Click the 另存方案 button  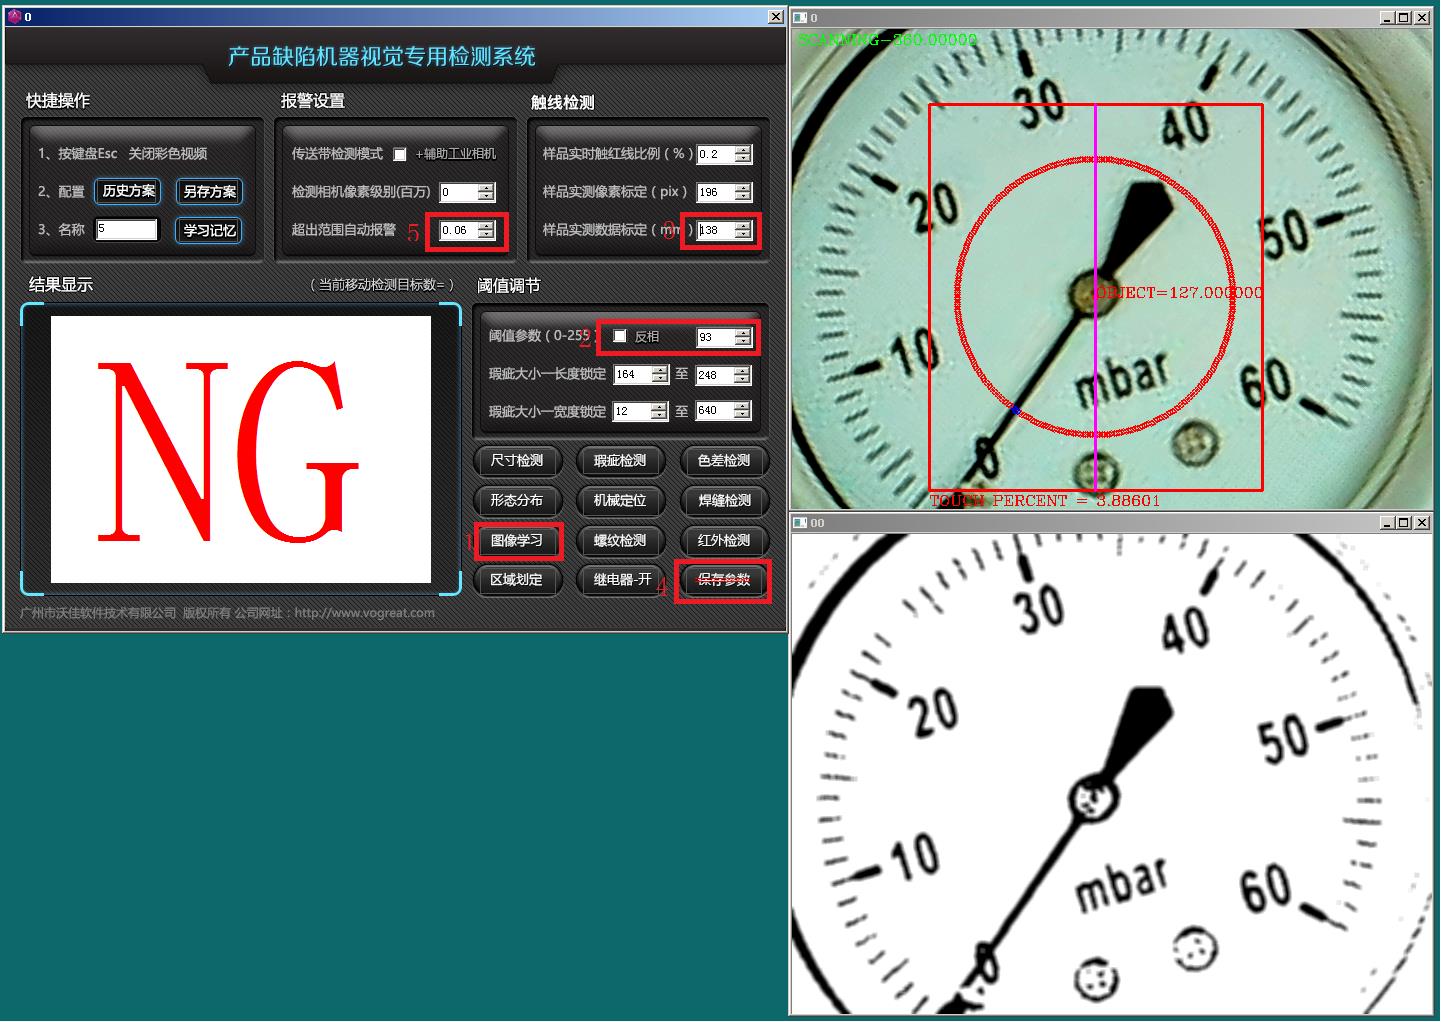(209, 191)
